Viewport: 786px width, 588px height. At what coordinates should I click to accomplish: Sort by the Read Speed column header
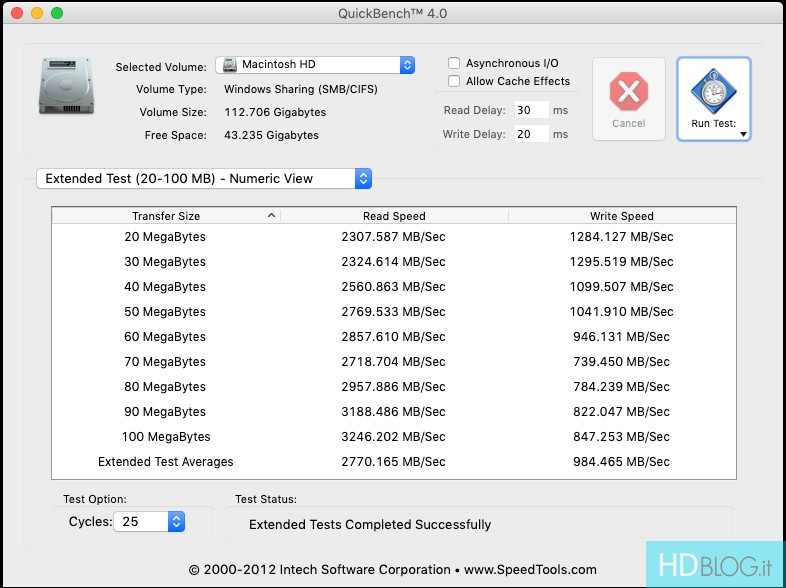[x=394, y=216]
